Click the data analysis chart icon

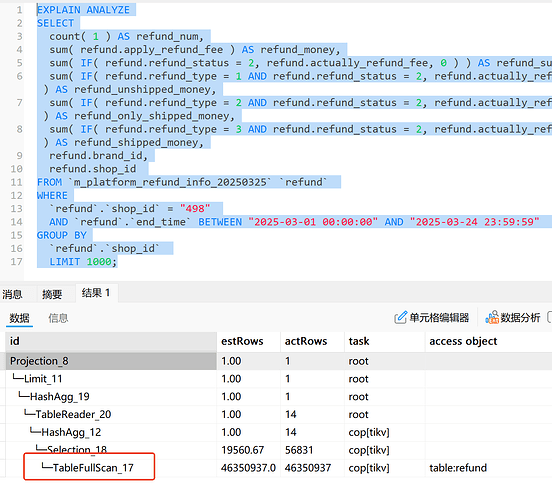pyautogui.click(x=492, y=317)
